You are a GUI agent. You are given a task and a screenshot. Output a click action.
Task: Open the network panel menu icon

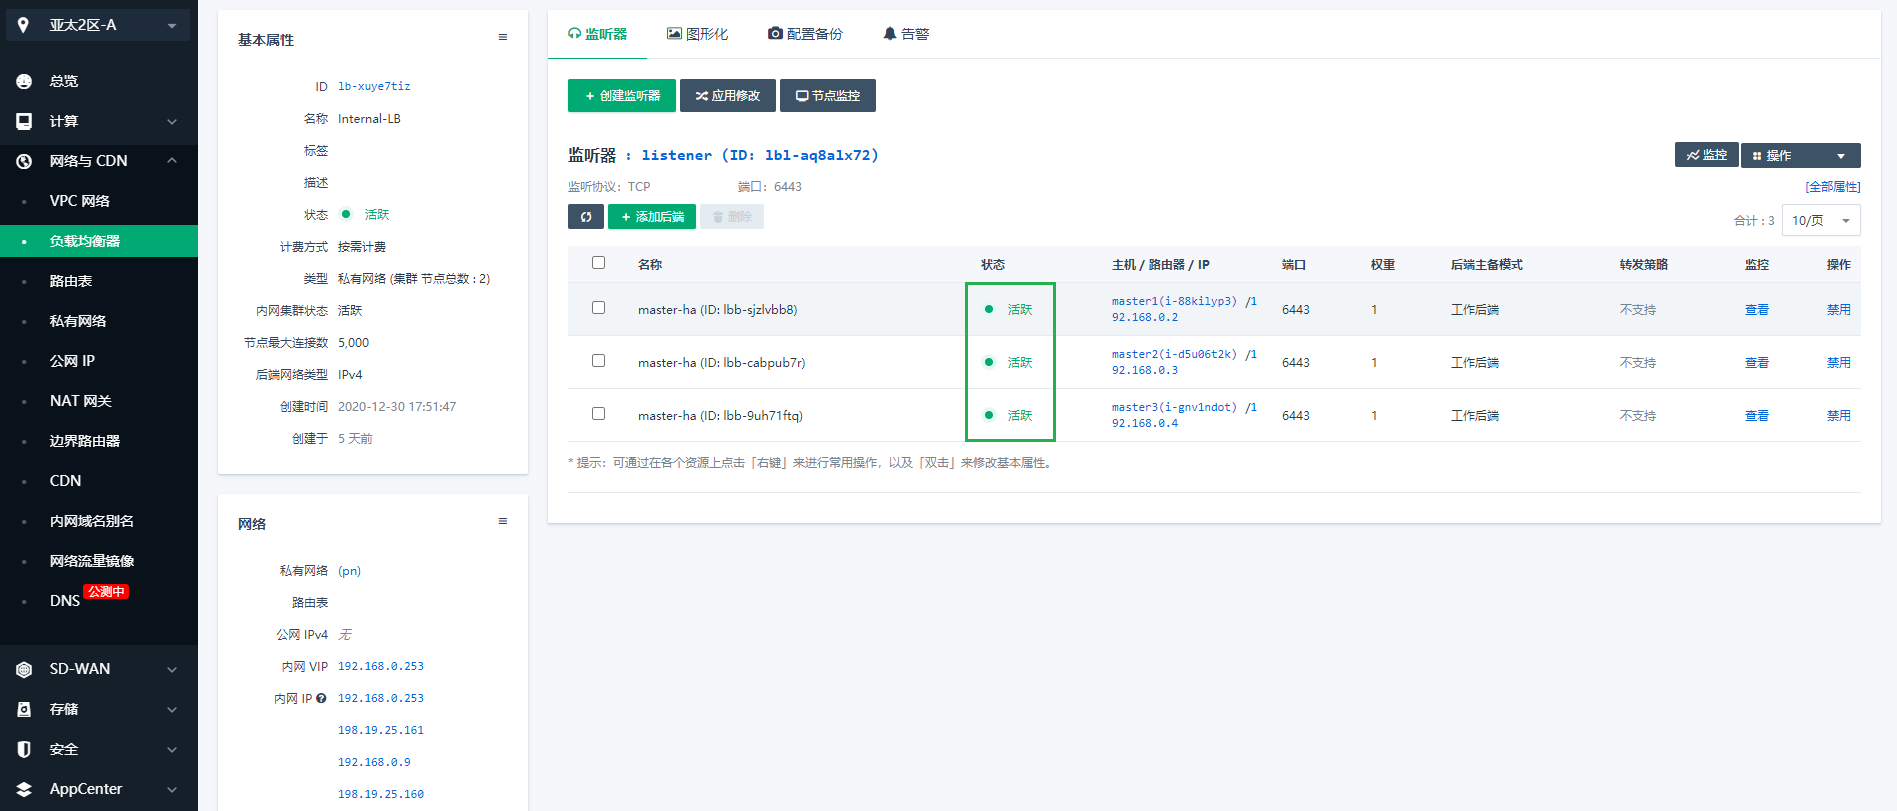[x=502, y=522]
